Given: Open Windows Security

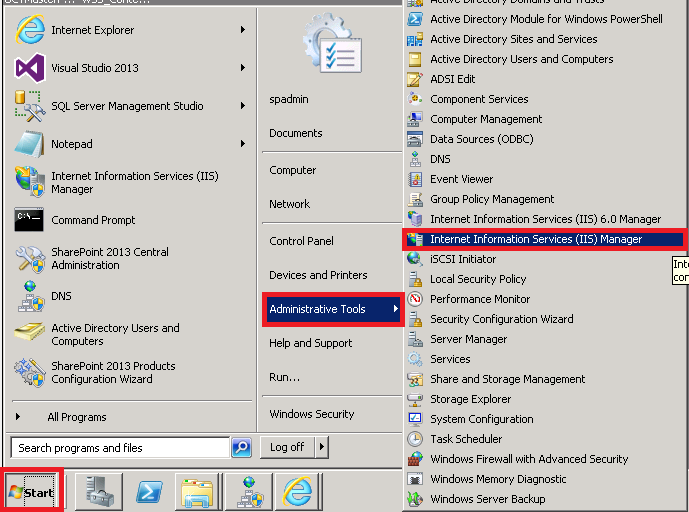Looking at the screenshot, I should pos(312,414).
